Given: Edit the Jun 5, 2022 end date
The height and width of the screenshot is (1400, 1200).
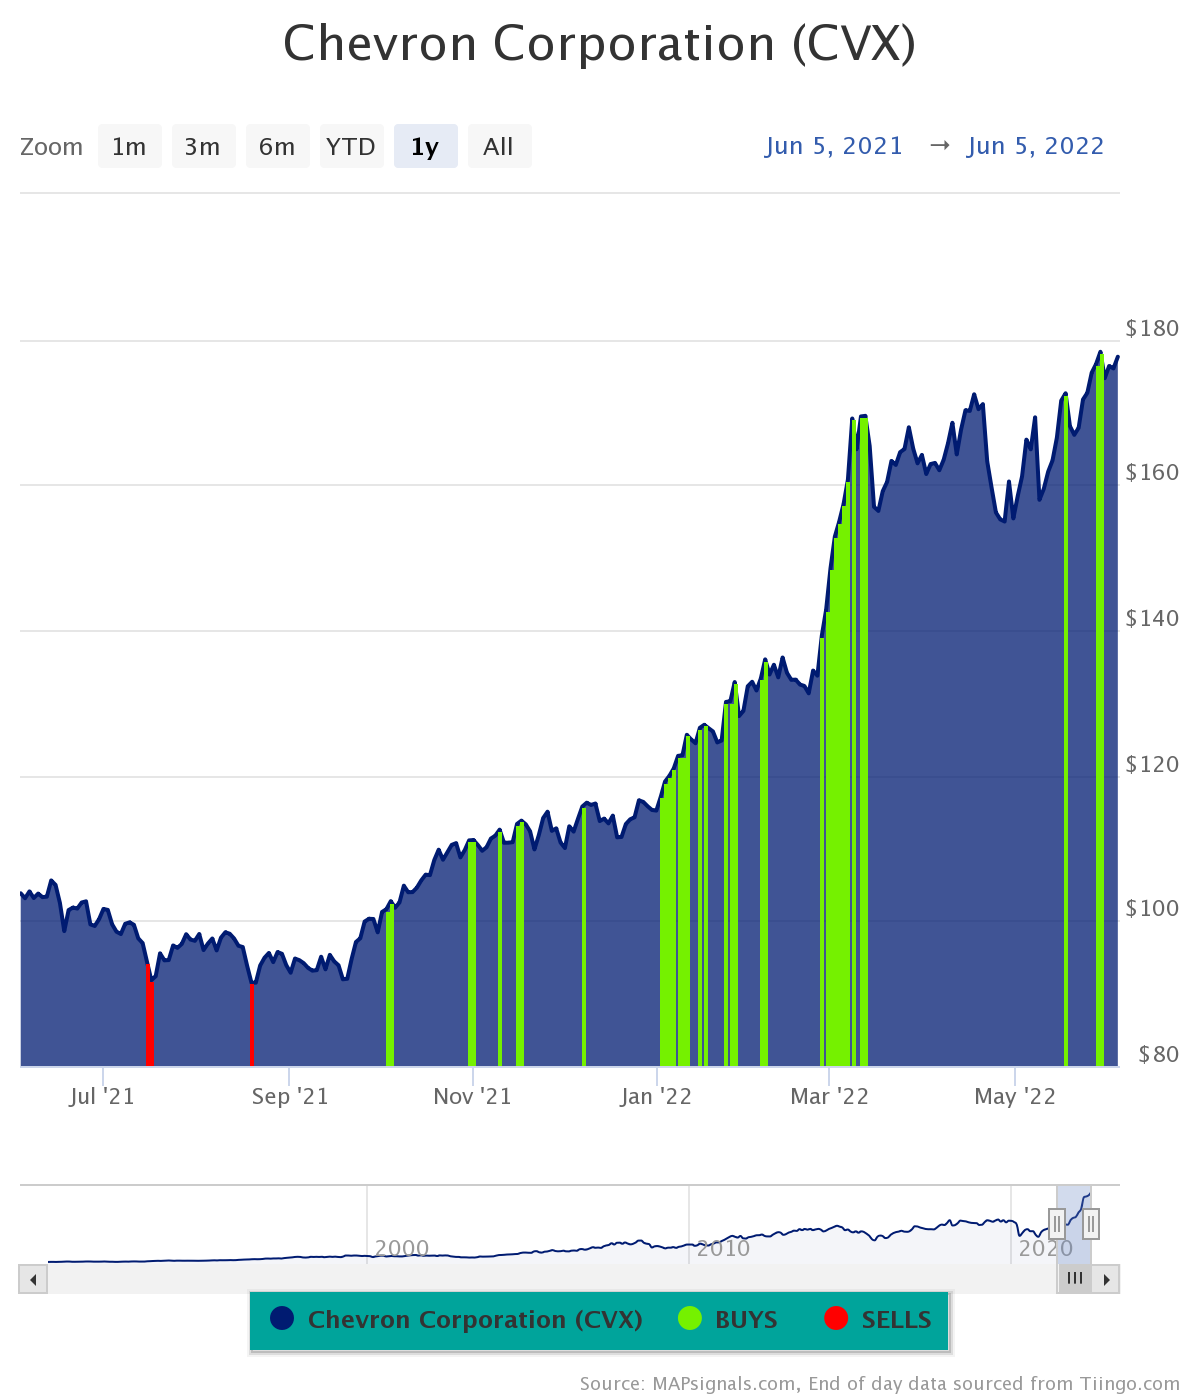Looking at the screenshot, I should point(1035,146).
